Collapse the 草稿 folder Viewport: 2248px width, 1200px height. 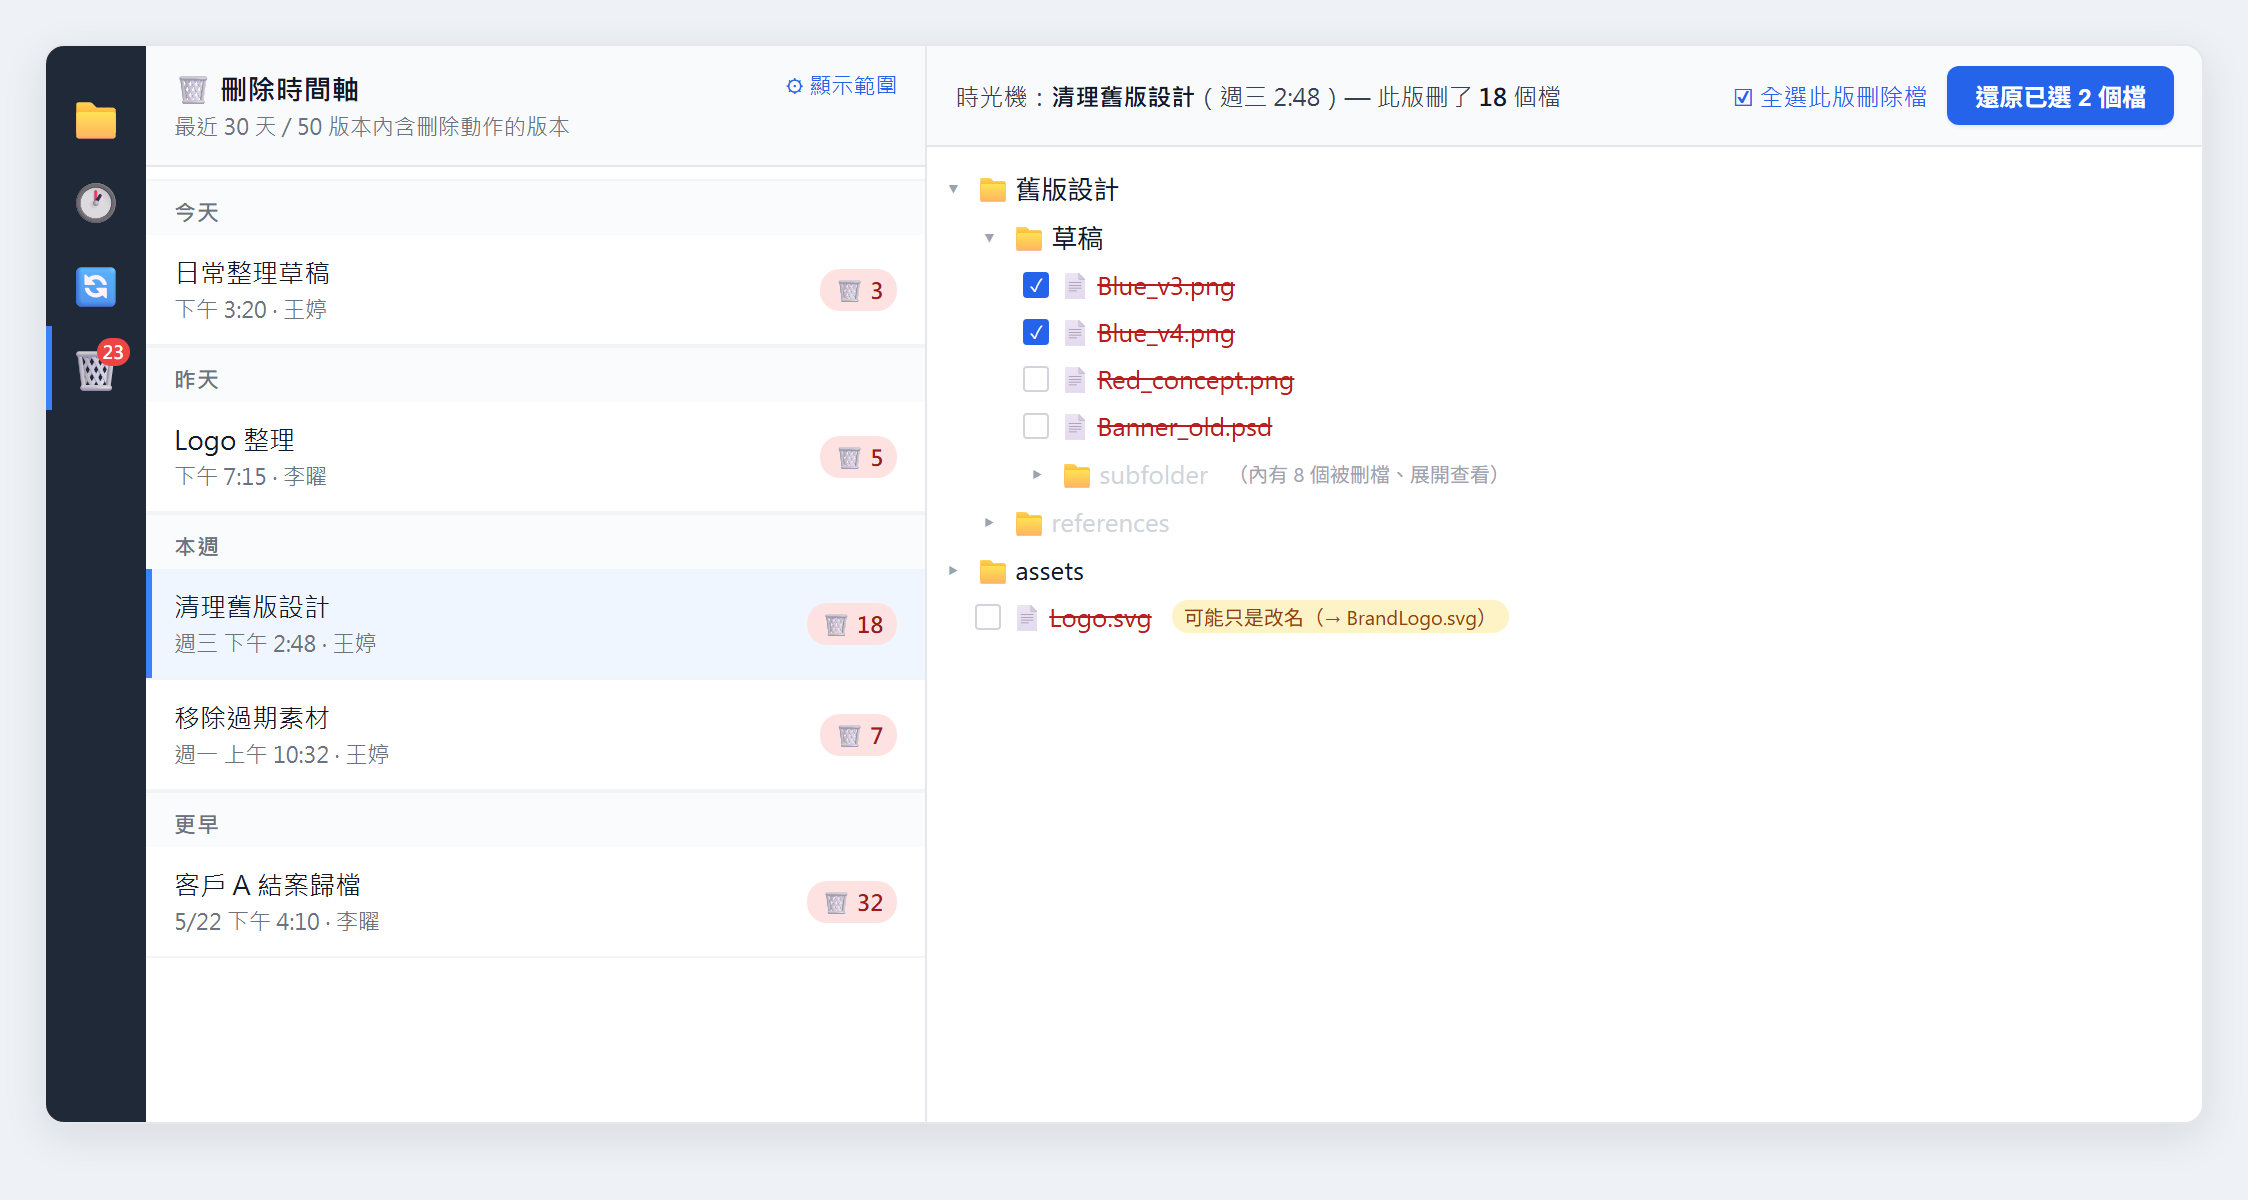coord(990,238)
